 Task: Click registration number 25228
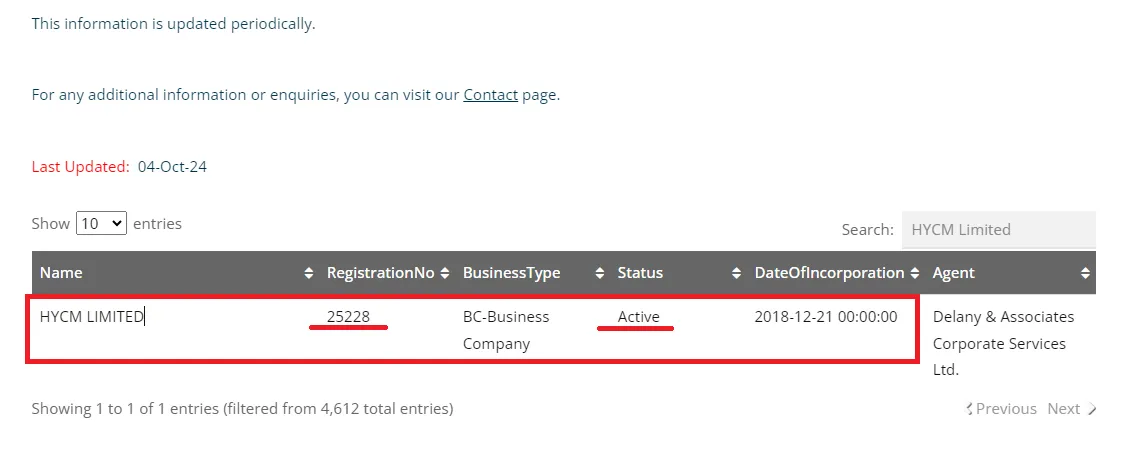[348, 317]
